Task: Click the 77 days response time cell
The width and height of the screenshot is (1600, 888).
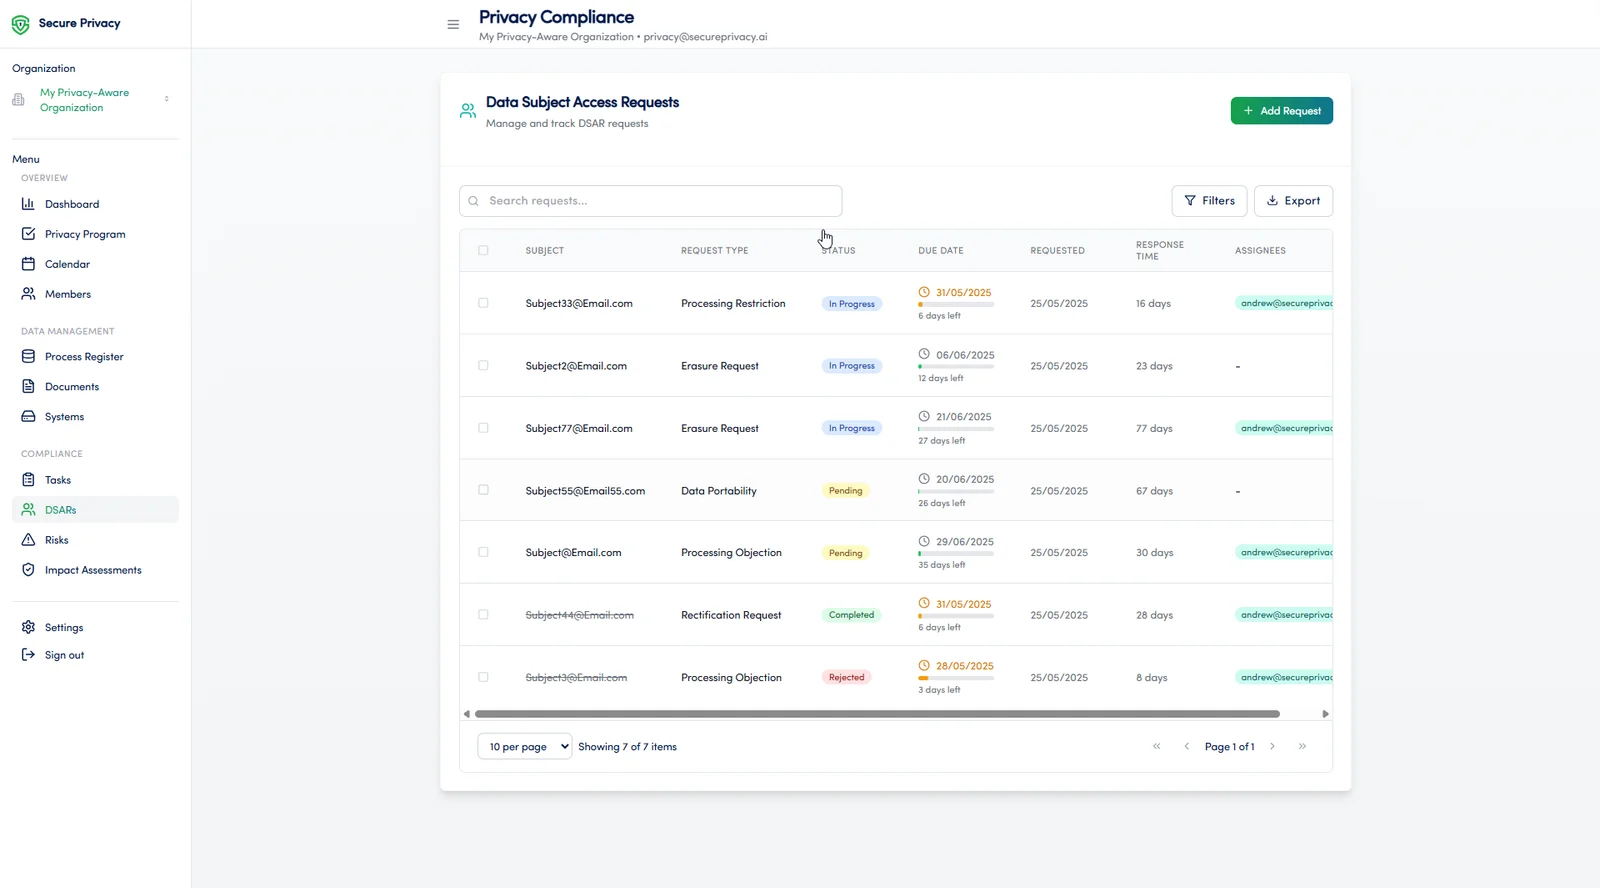Action: (1155, 429)
